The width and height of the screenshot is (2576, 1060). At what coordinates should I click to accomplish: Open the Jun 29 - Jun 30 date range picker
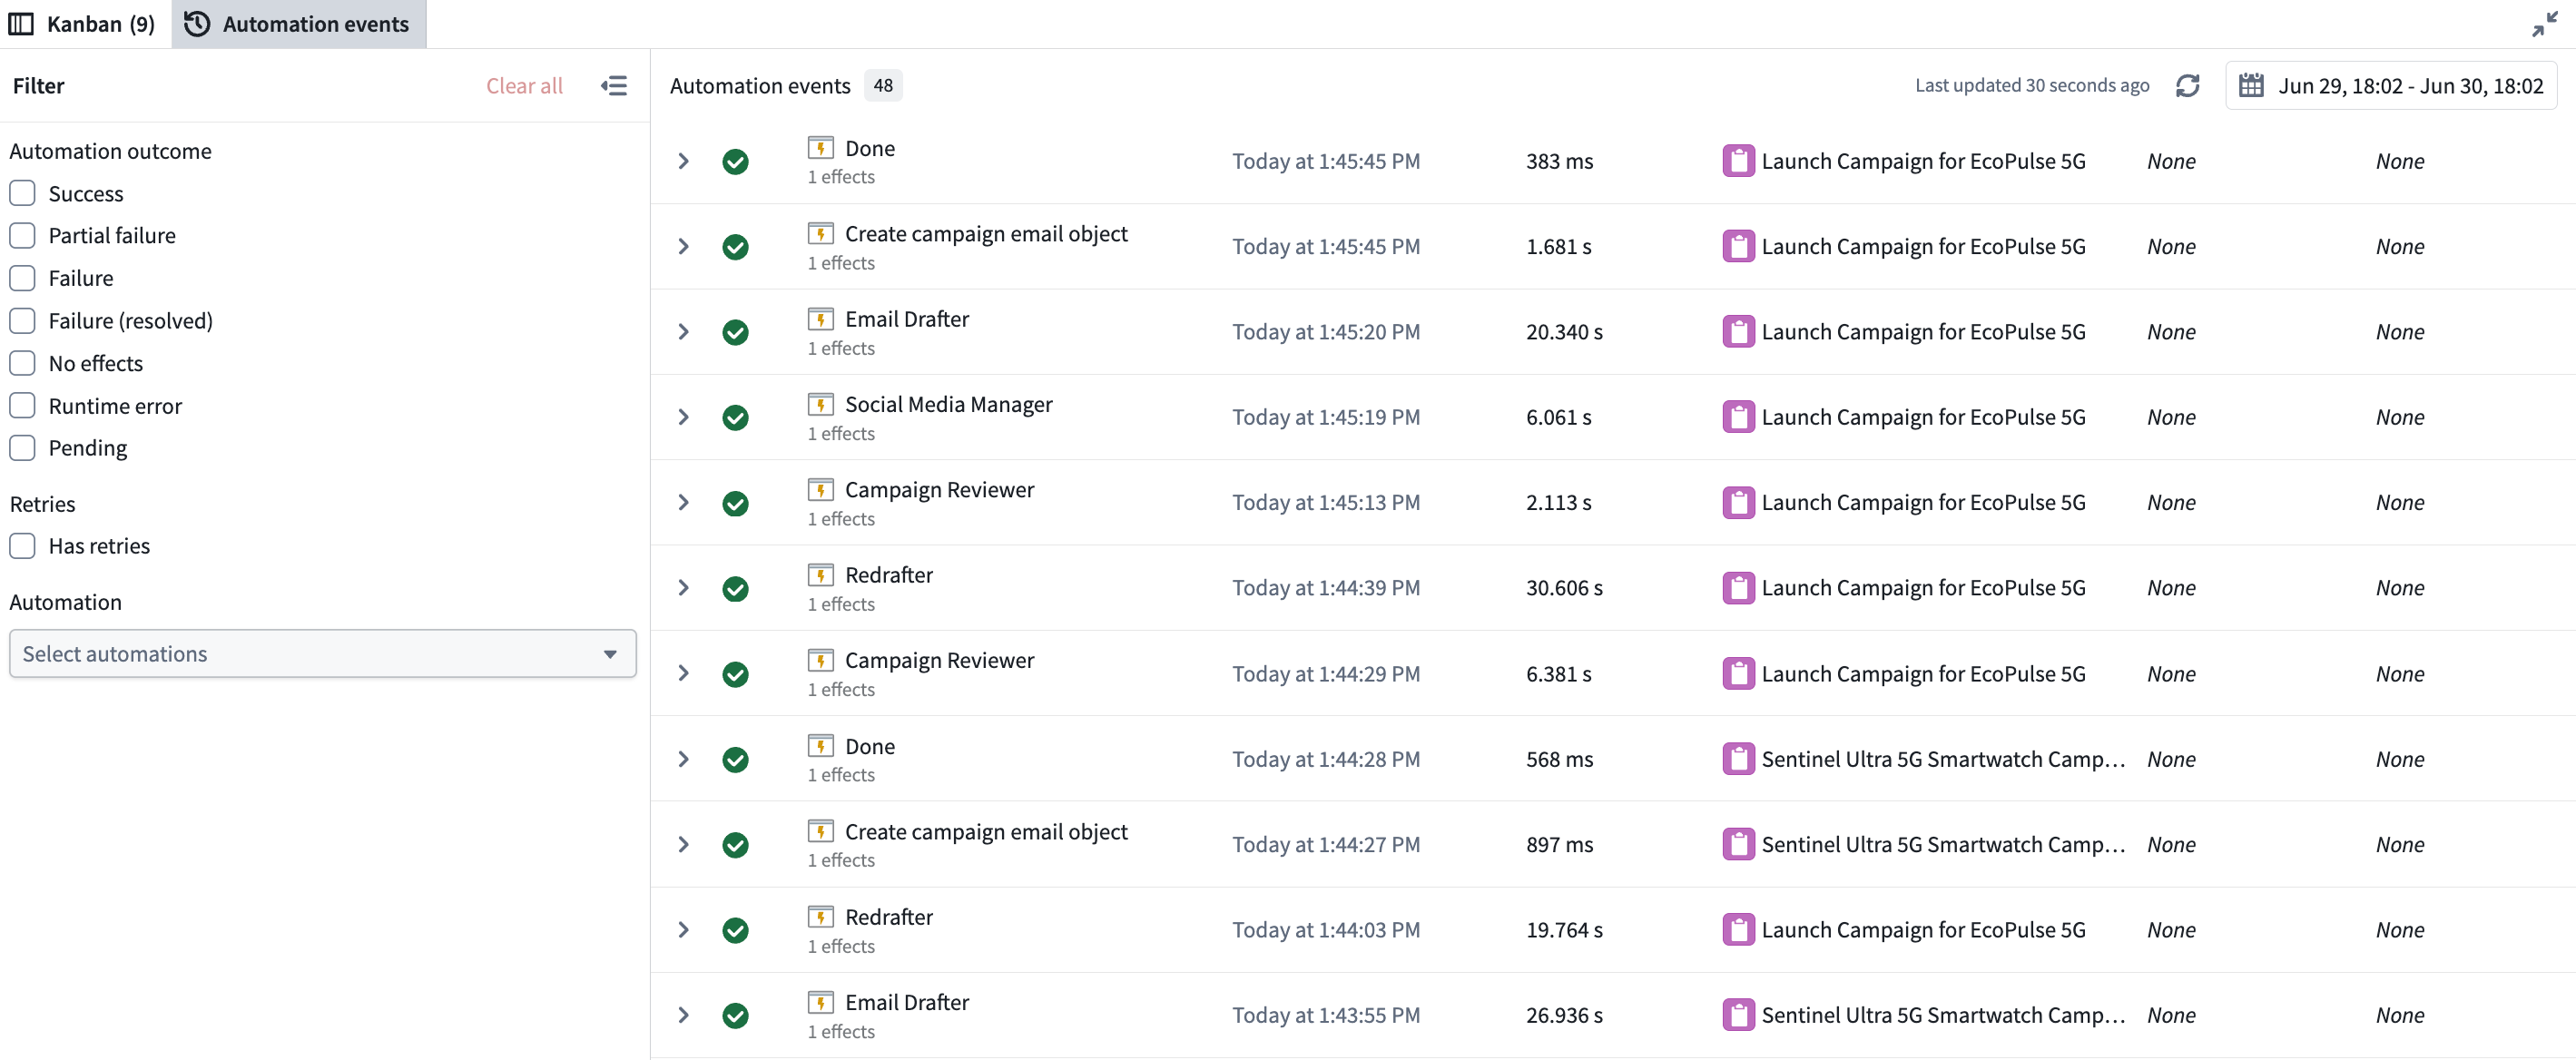click(2390, 86)
